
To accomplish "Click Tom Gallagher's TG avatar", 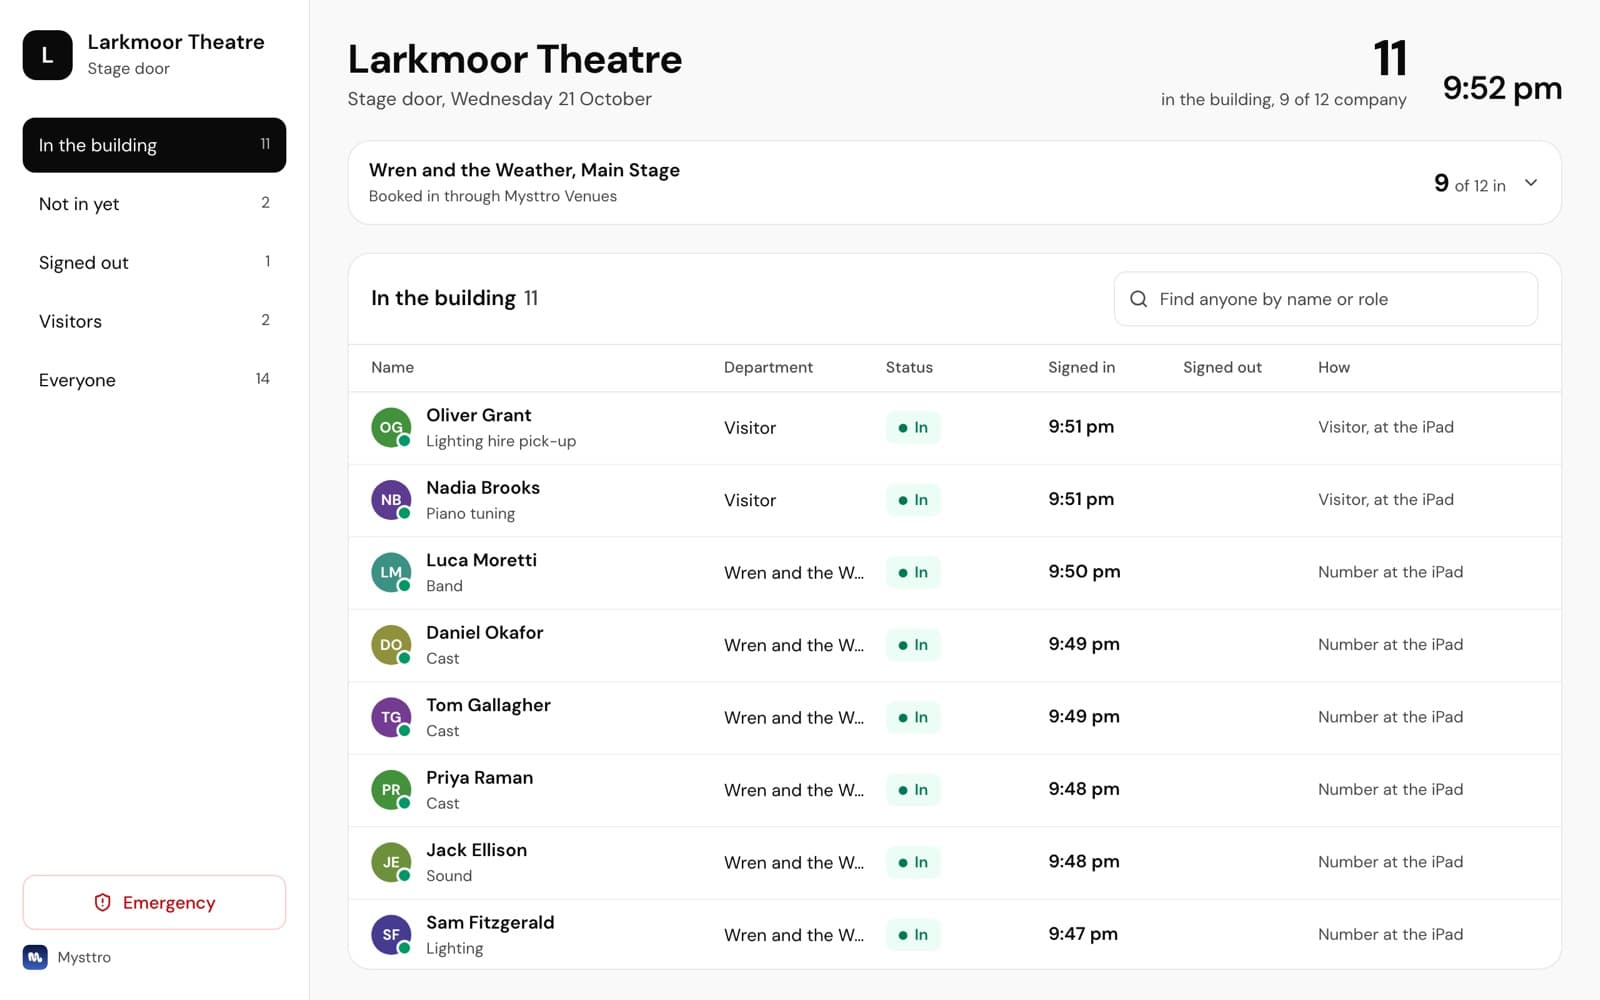I will coord(391,717).
